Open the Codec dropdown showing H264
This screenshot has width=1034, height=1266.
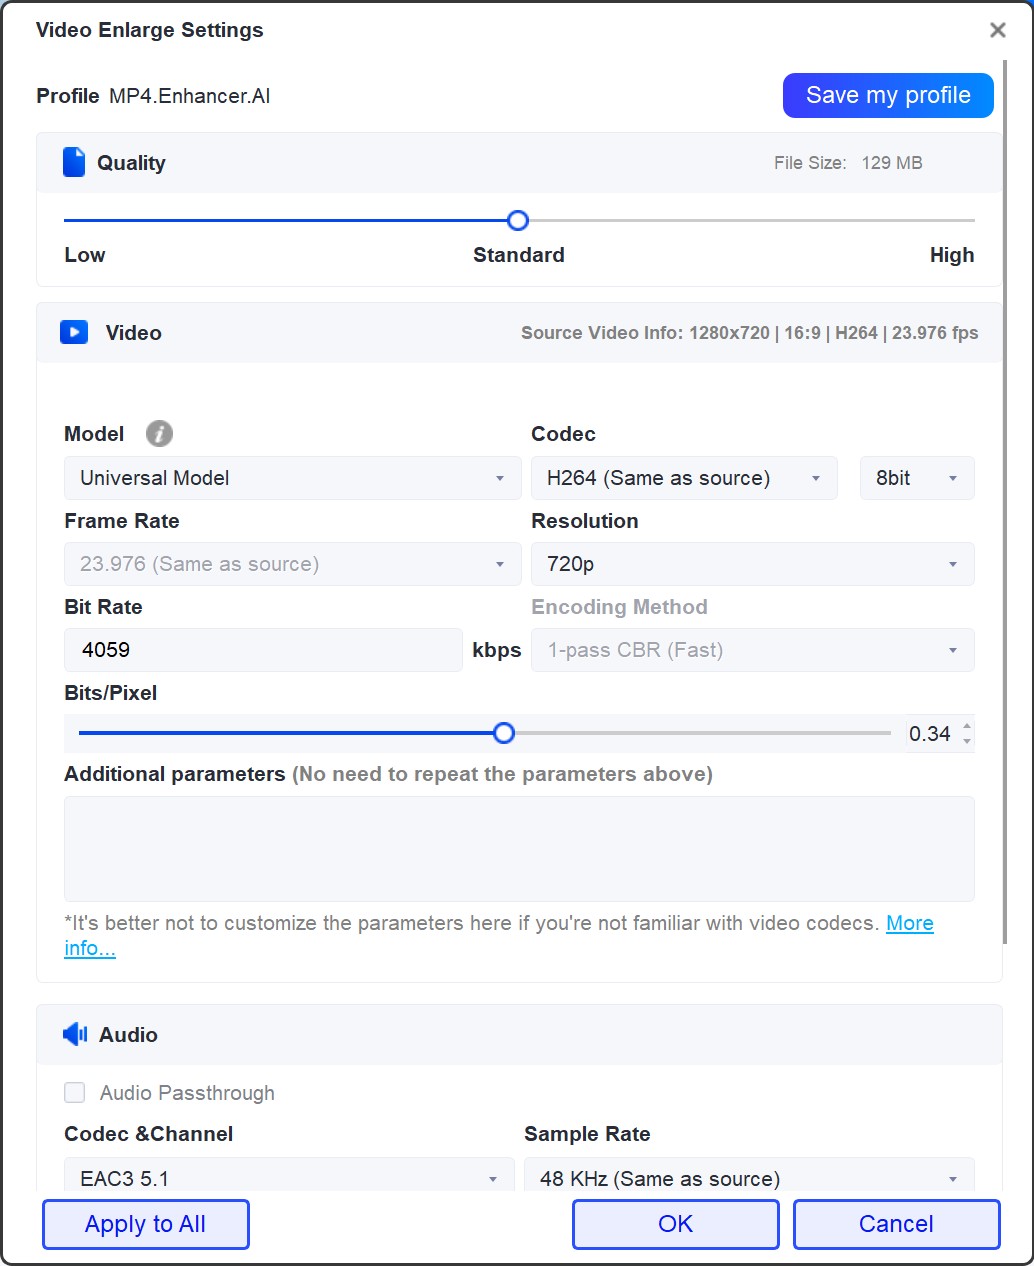[684, 478]
